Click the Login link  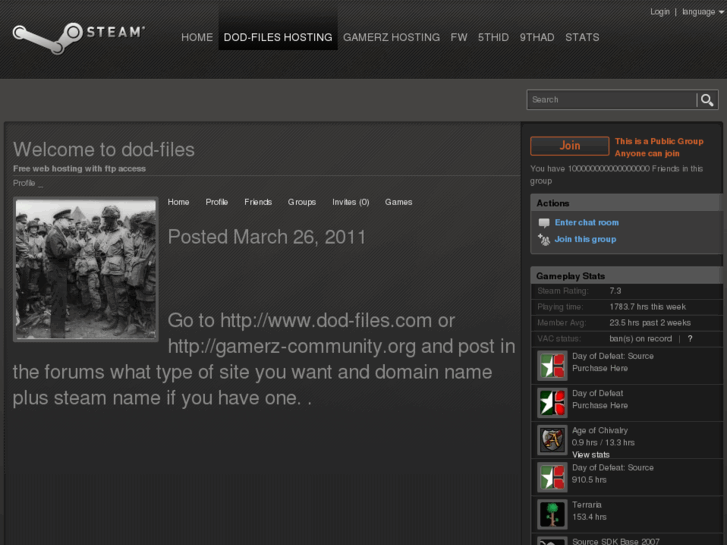pos(660,12)
